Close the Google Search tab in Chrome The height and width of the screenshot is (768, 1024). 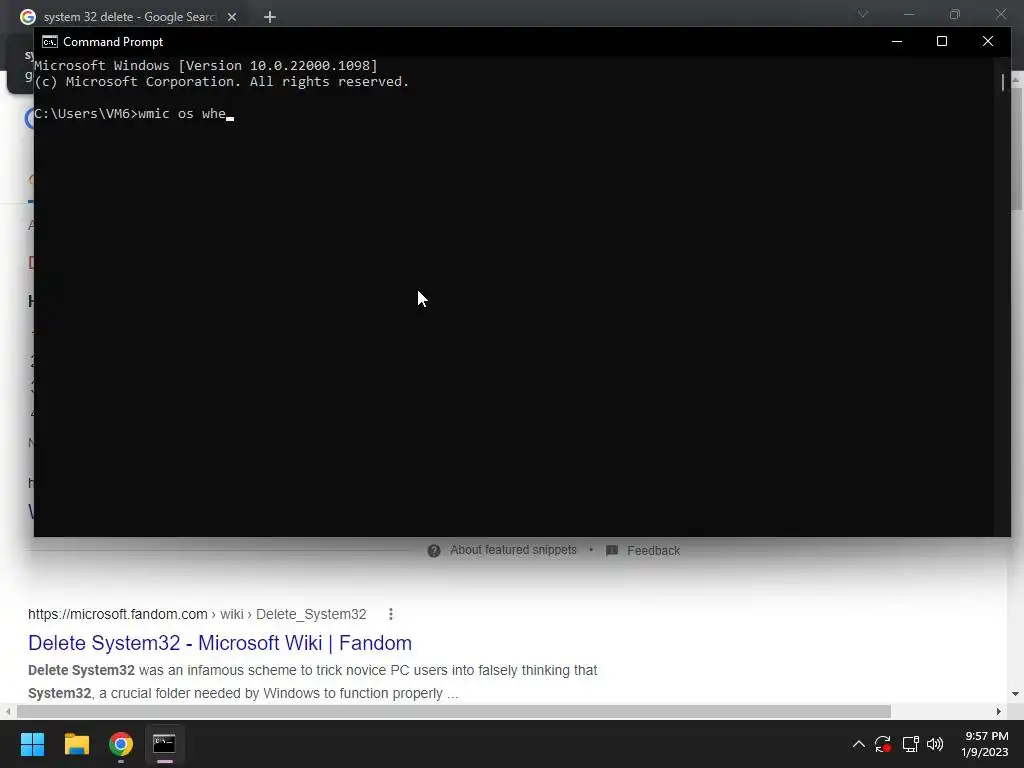pyautogui.click(x=232, y=17)
